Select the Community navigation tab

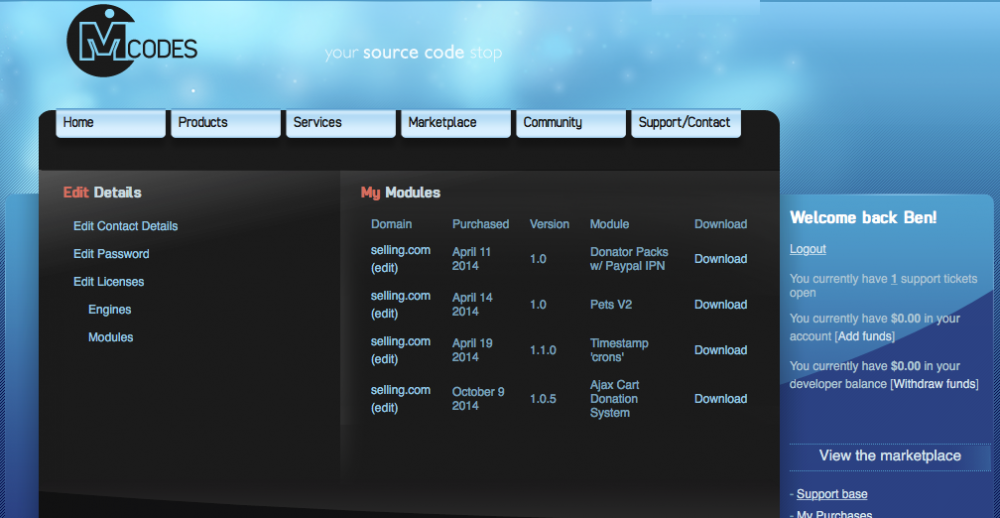point(570,123)
